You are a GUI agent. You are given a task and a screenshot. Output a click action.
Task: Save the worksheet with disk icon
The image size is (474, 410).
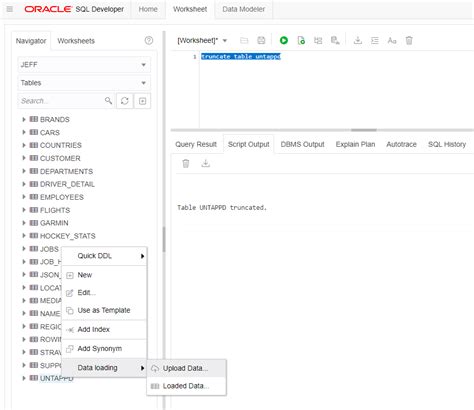click(261, 41)
